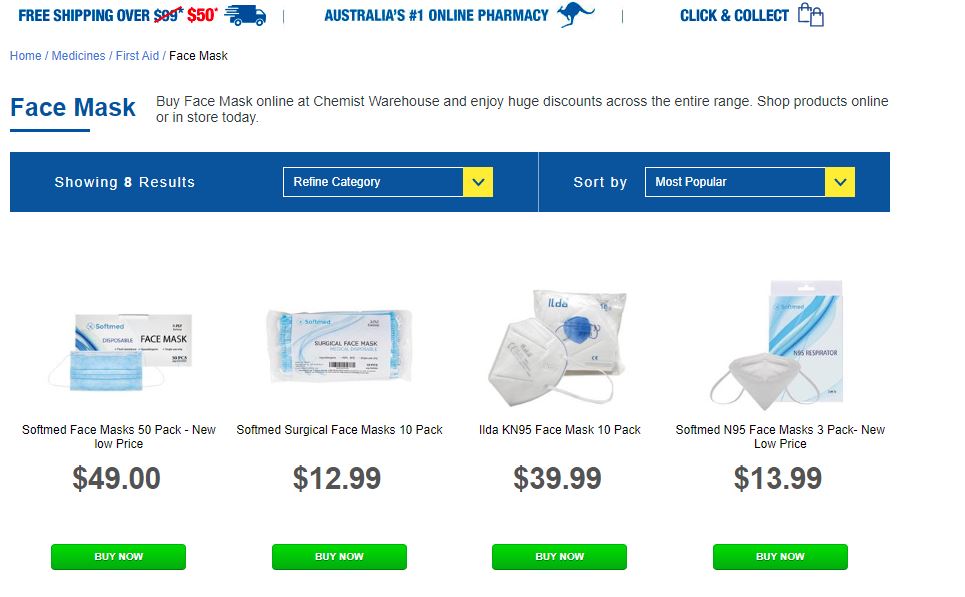
Task: Open the First Aid breadcrumb link
Action: 140,56
